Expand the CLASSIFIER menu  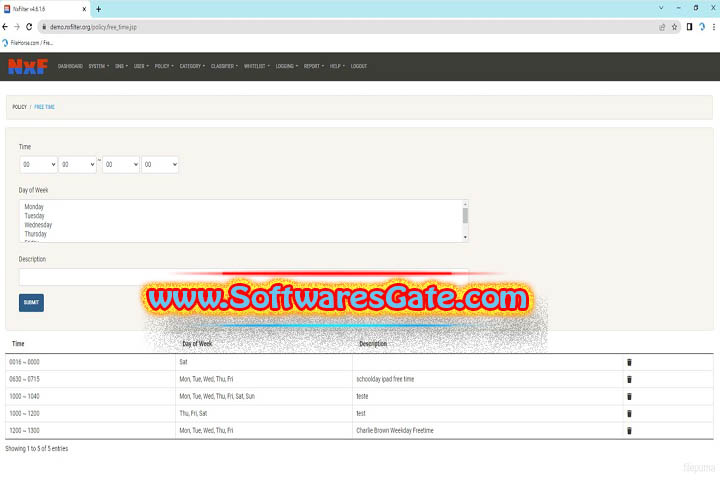[224, 66]
